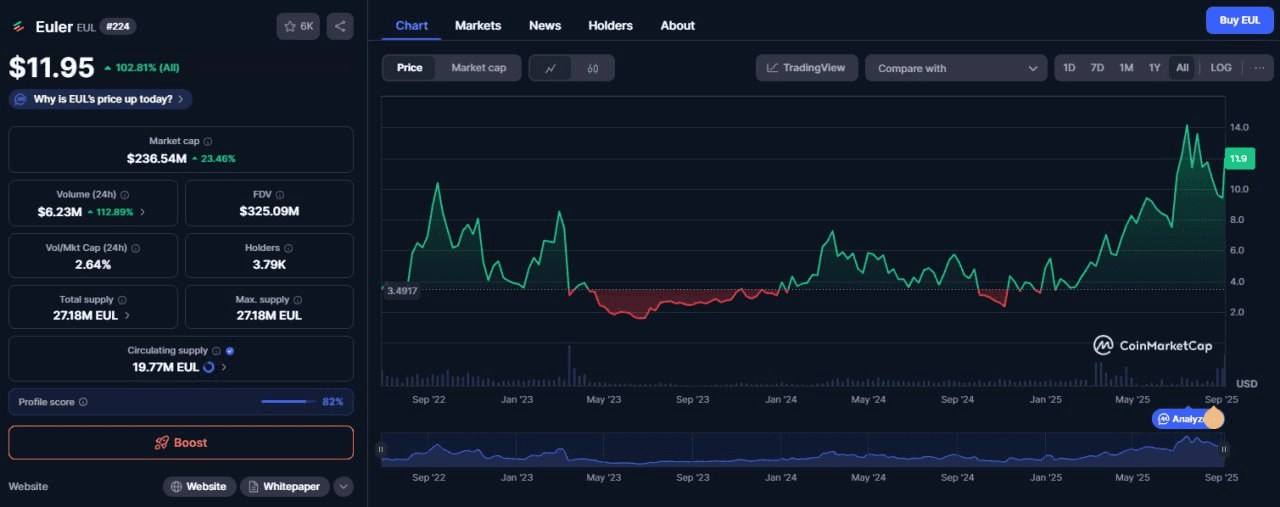Select the Price chart toggle
The height and width of the screenshot is (507, 1280).
pyautogui.click(x=410, y=68)
